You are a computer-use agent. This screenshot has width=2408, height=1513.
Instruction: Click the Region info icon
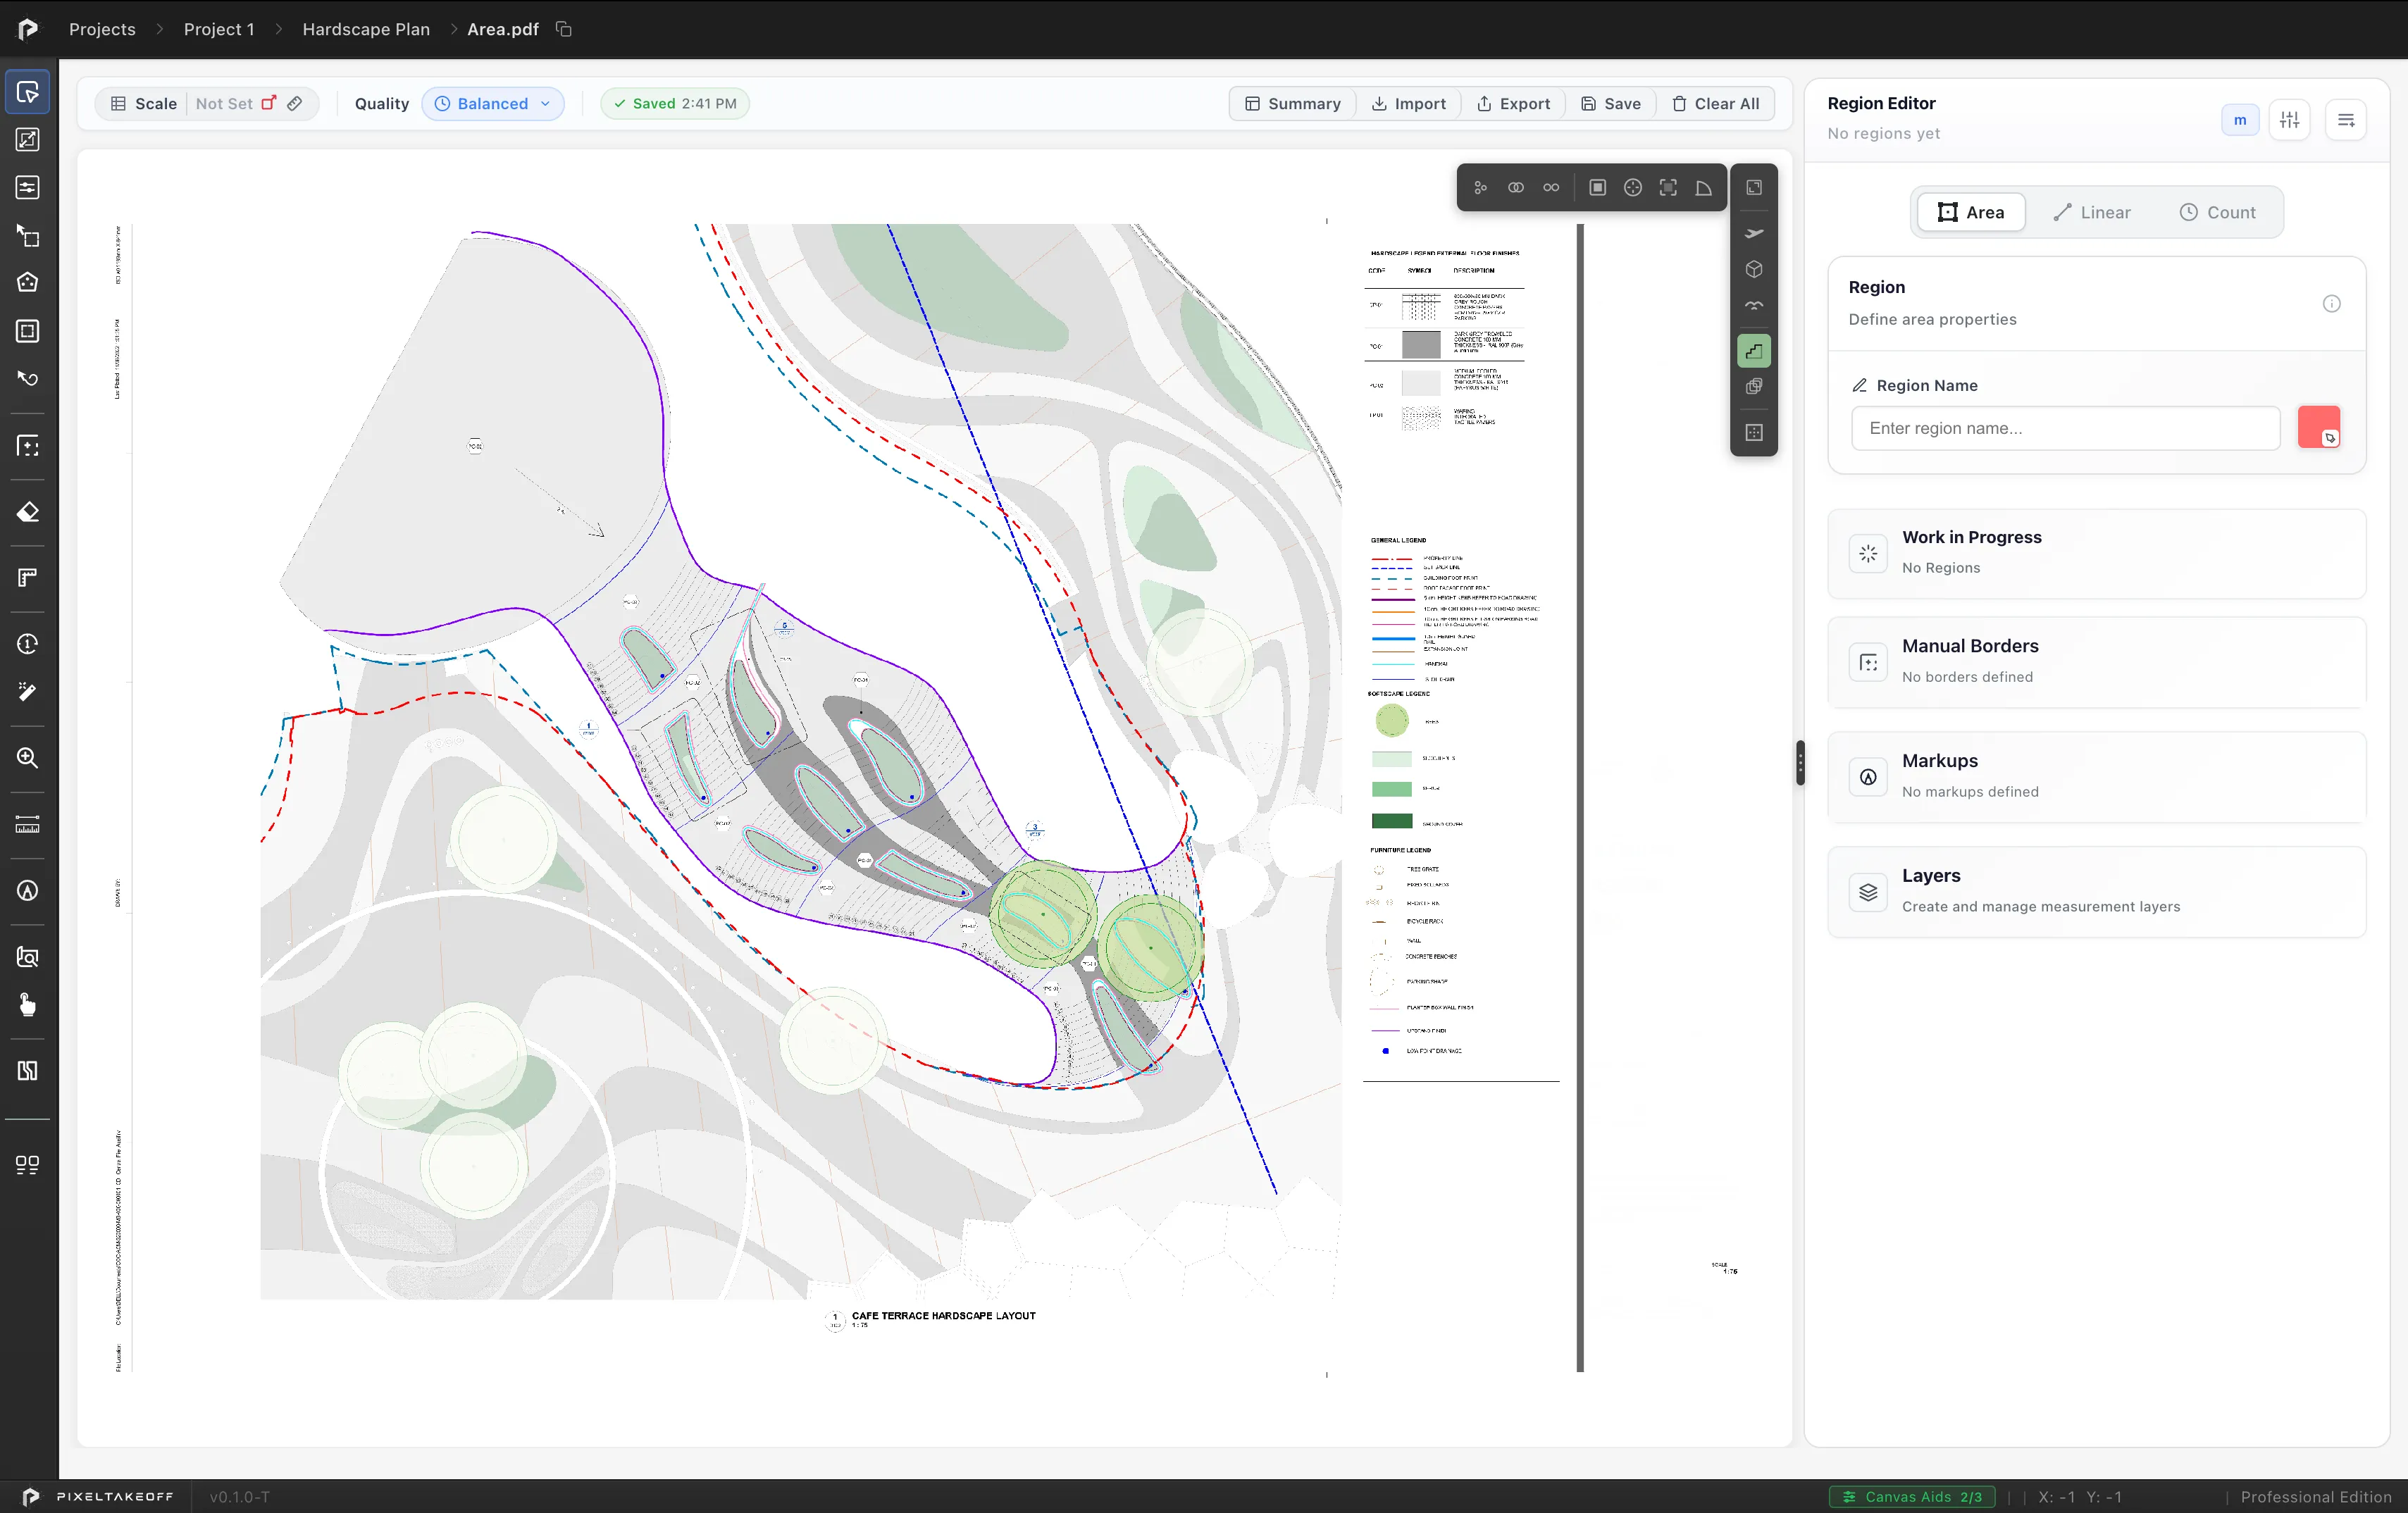pos(2331,304)
